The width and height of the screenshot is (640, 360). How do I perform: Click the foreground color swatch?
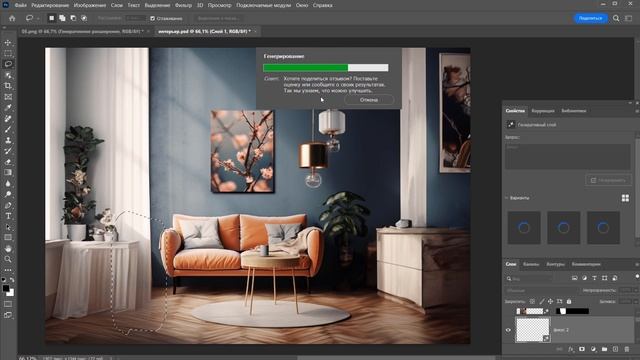(6, 289)
